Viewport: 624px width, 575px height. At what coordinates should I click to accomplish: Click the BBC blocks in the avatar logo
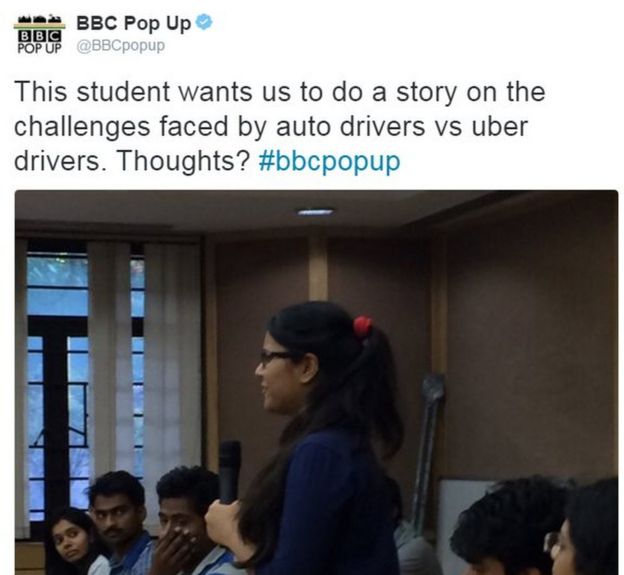[x=39, y=36]
